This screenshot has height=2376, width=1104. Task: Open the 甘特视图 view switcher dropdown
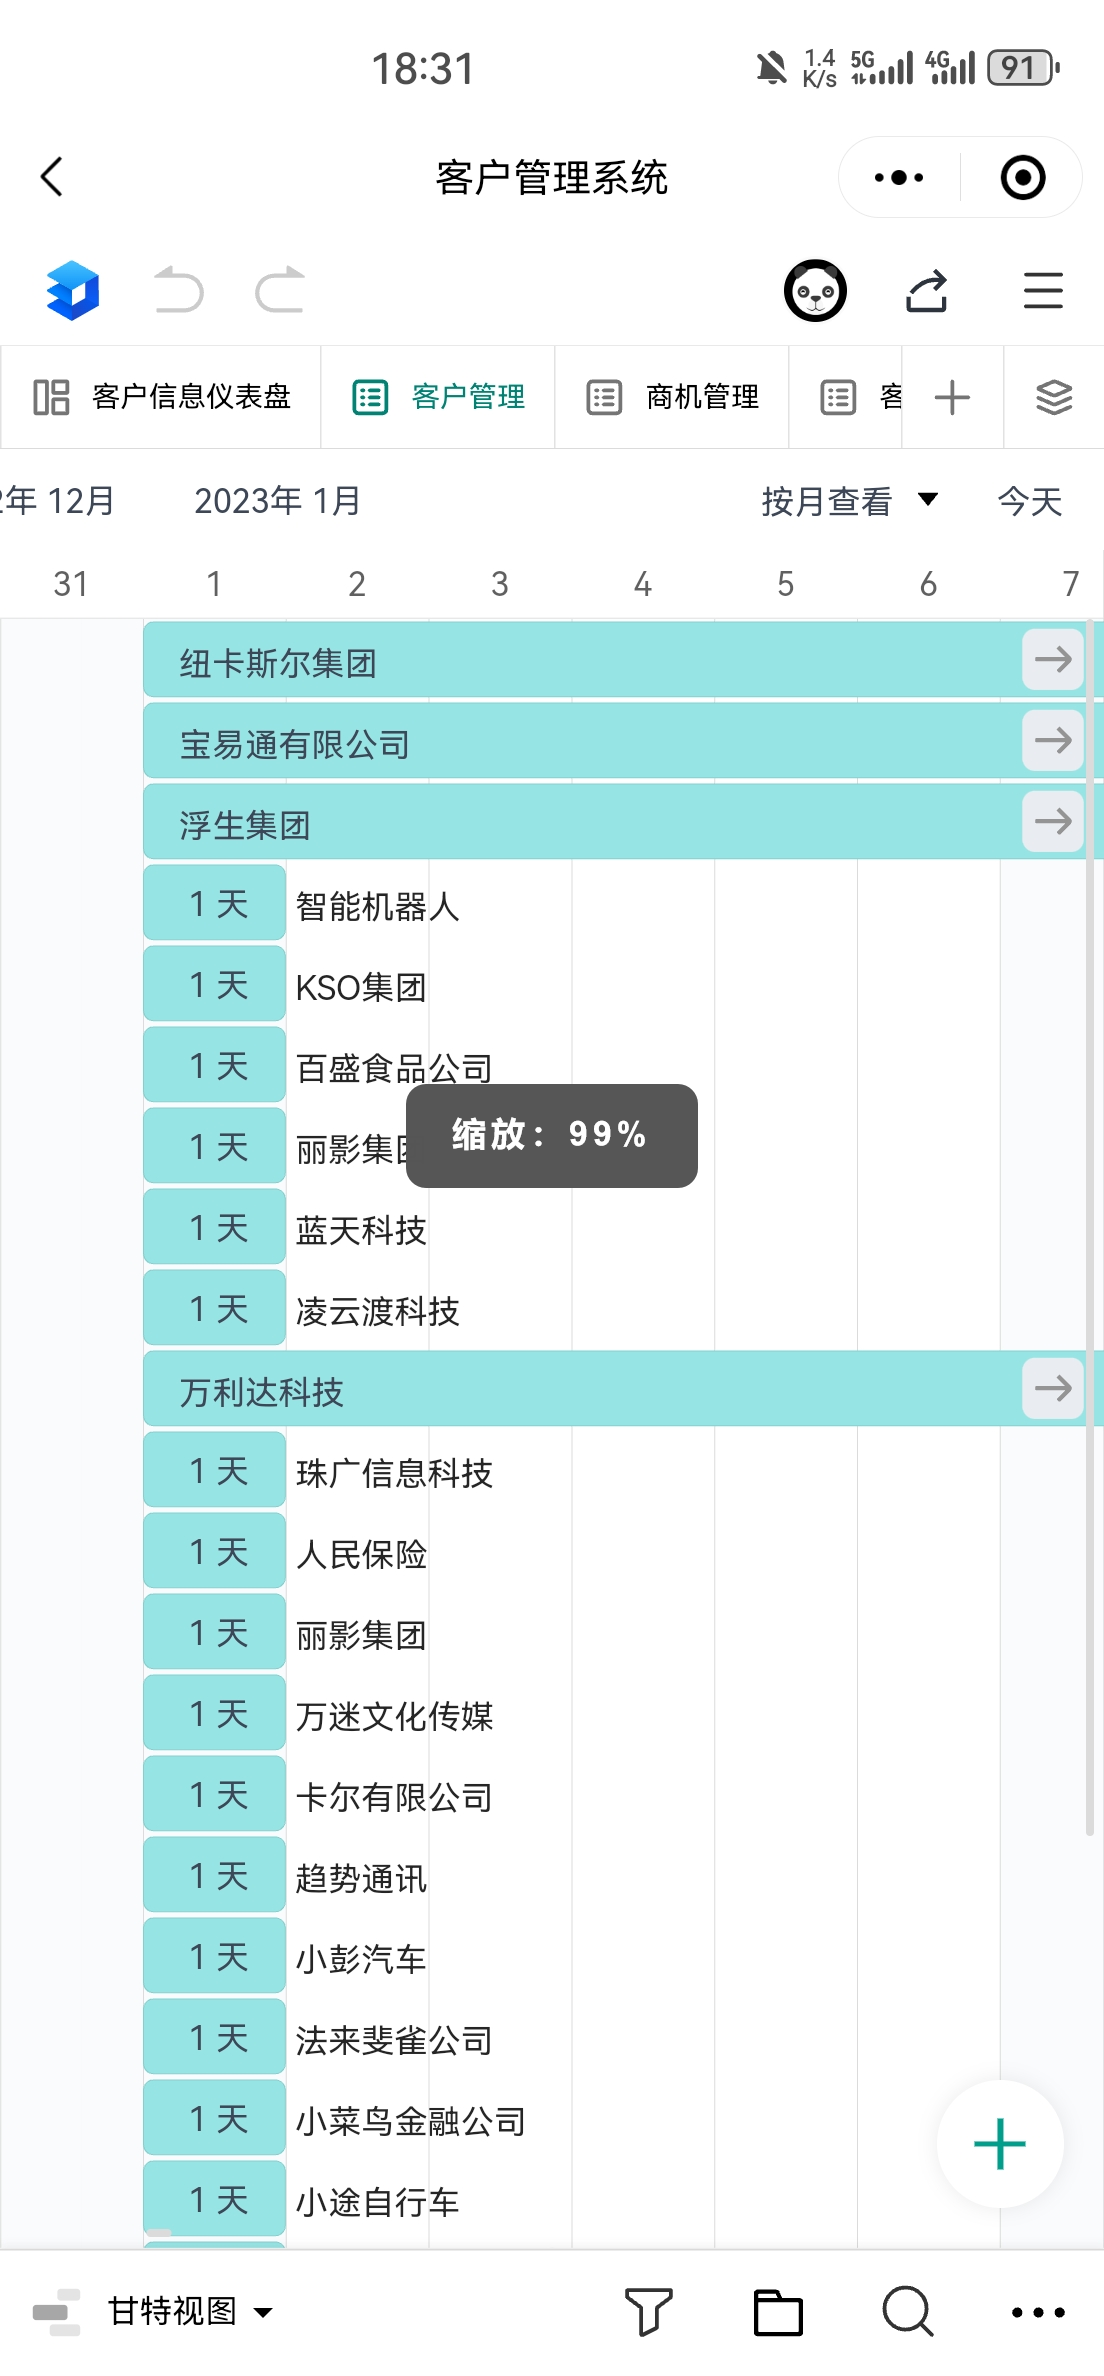point(190,2311)
